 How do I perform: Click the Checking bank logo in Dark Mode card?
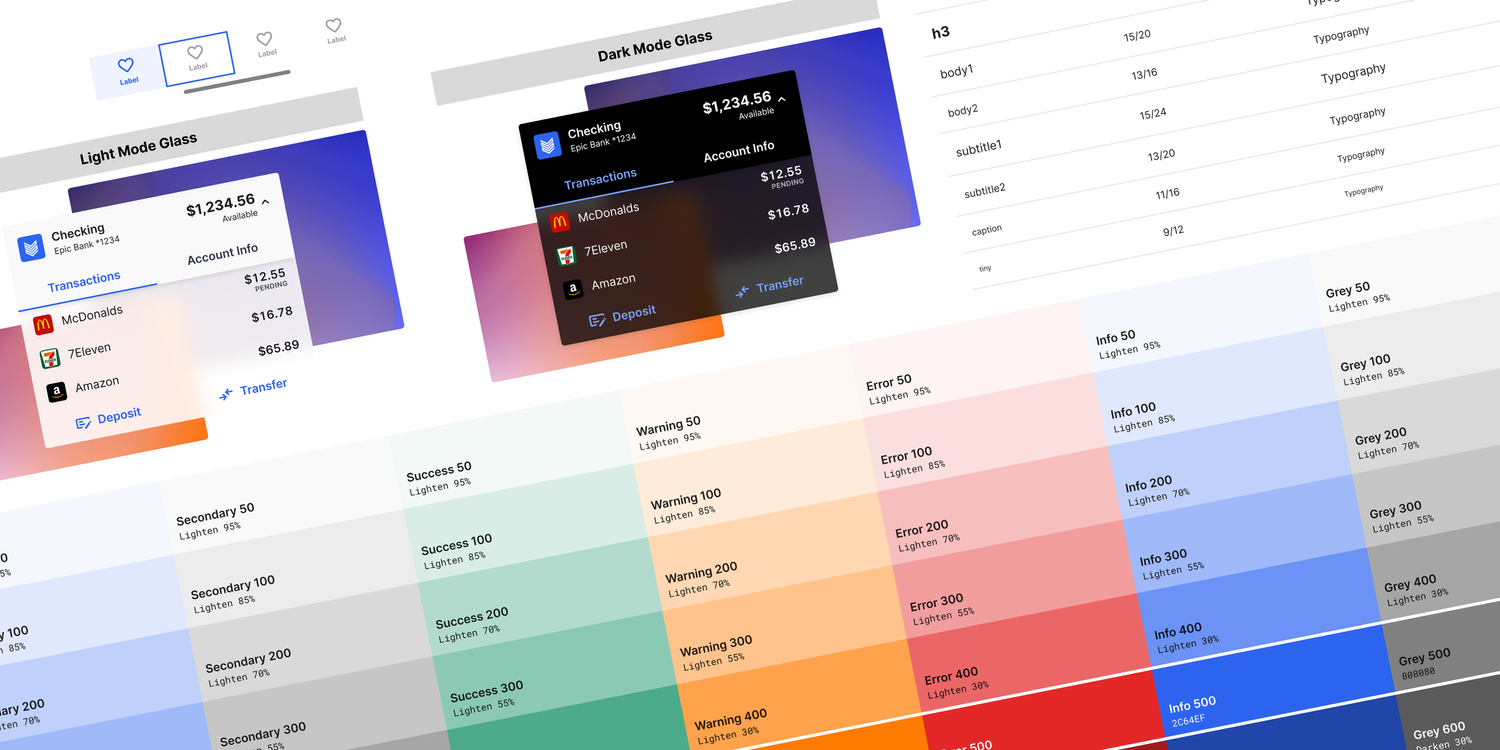(x=547, y=146)
